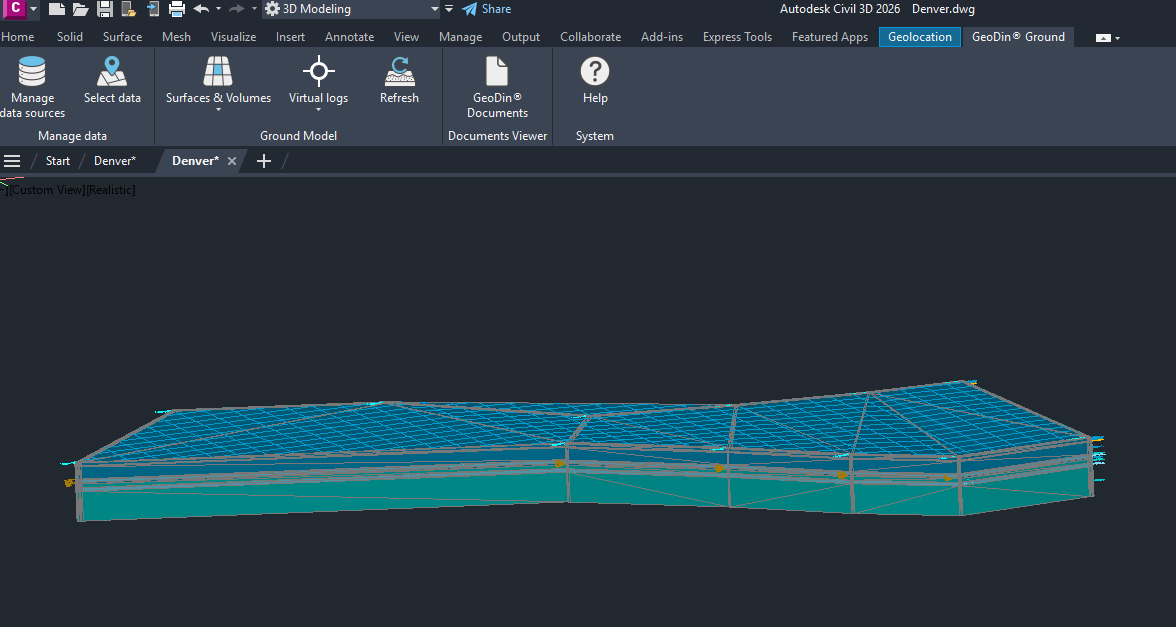The width and height of the screenshot is (1176, 627).
Task: Click the Ground Model panel title
Action: (298, 136)
